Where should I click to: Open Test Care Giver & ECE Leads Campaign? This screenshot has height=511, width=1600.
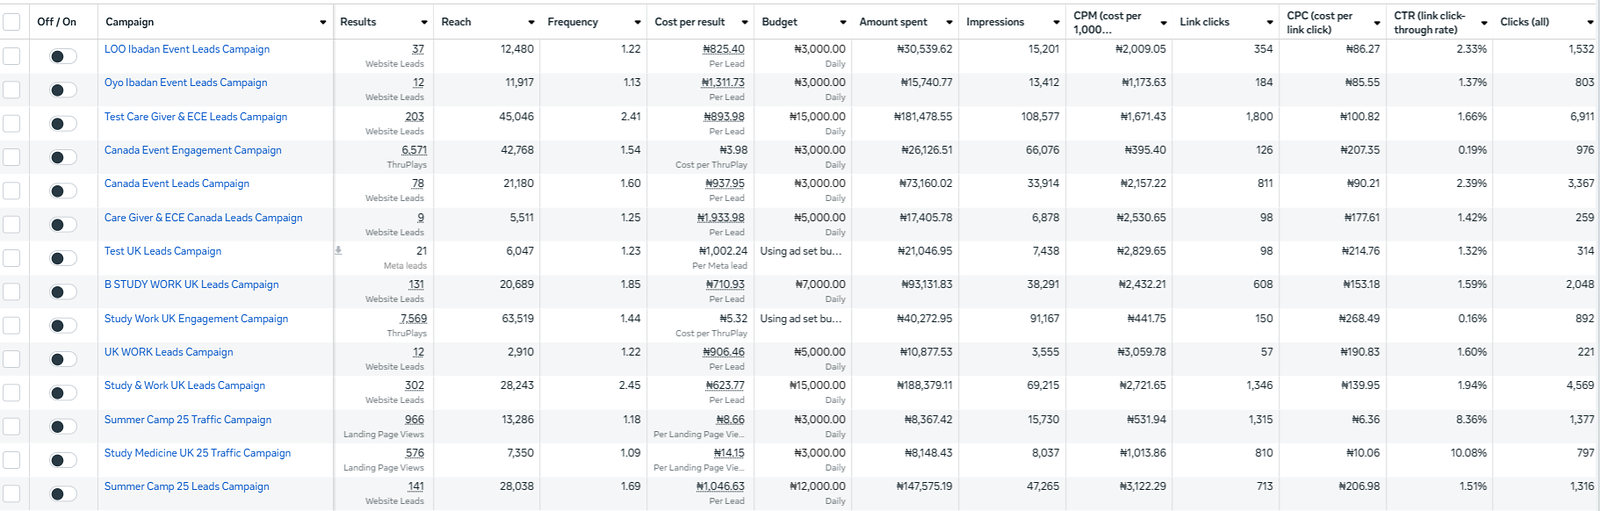(196, 117)
